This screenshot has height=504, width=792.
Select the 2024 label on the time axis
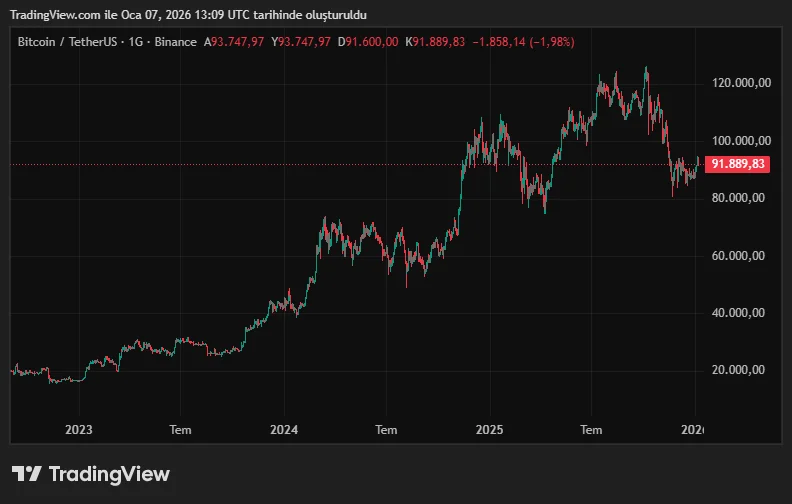[284, 430]
